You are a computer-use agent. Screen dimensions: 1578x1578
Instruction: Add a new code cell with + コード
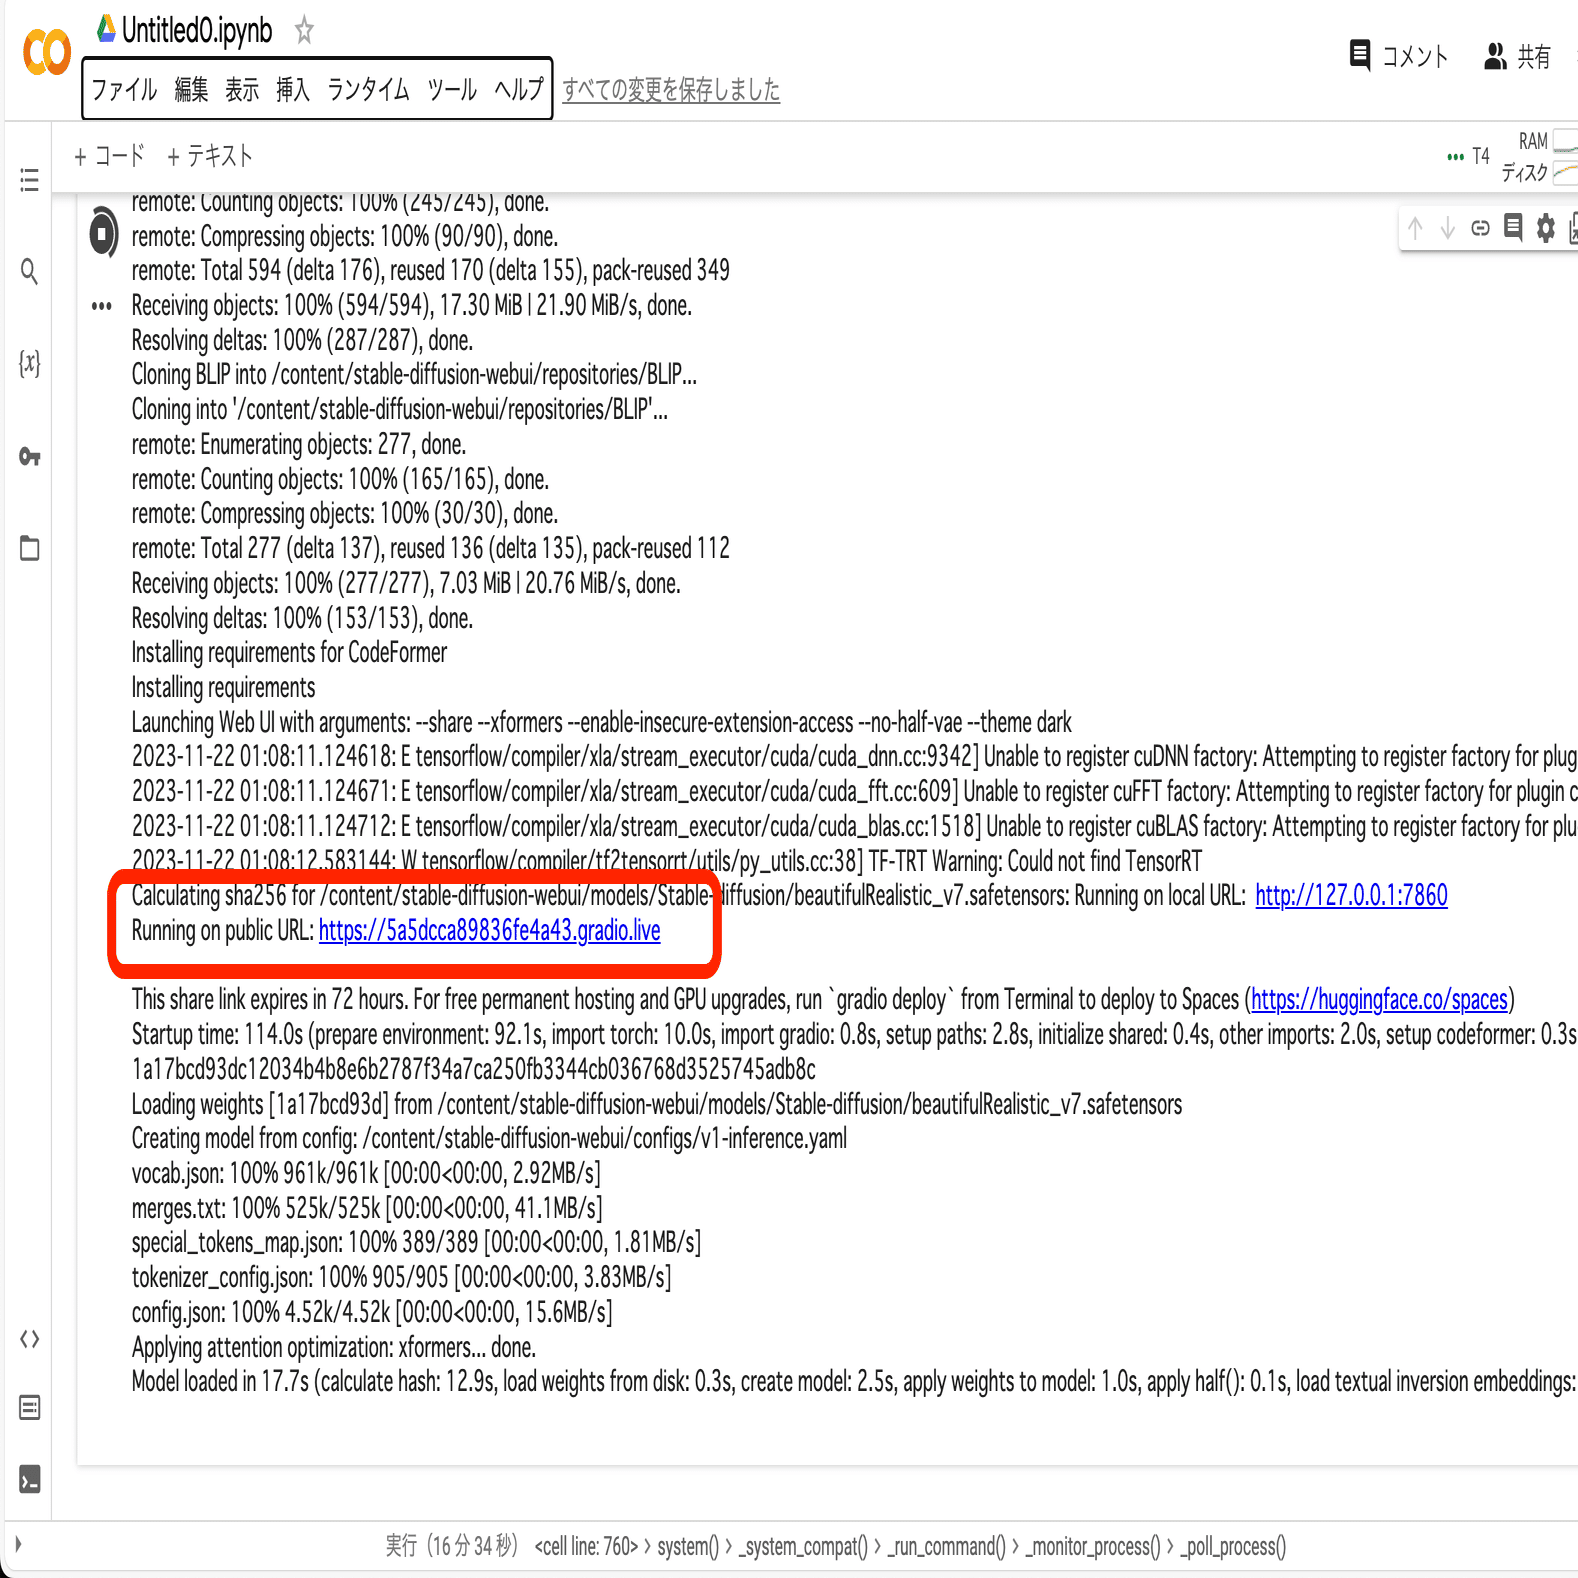[x=109, y=156]
